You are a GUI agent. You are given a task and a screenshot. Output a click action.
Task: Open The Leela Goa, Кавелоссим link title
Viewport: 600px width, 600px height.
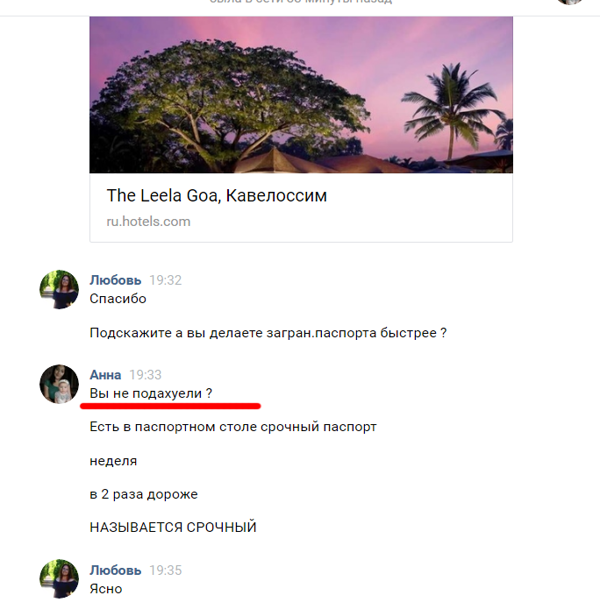tap(217, 196)
